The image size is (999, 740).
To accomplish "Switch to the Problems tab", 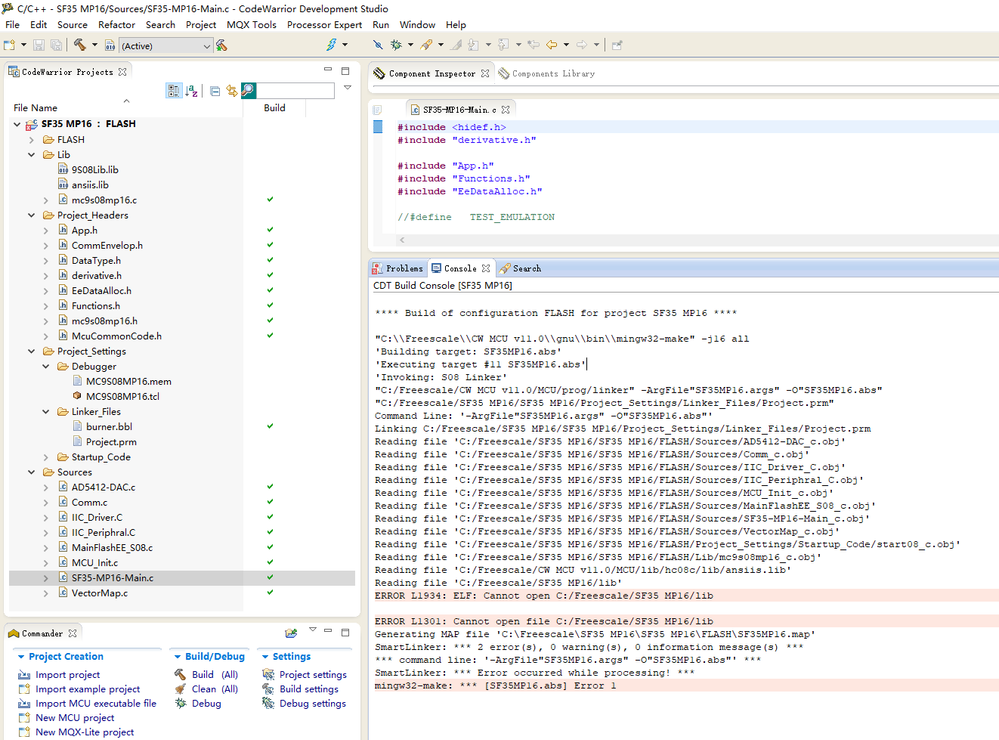I will tap(398, 268).
